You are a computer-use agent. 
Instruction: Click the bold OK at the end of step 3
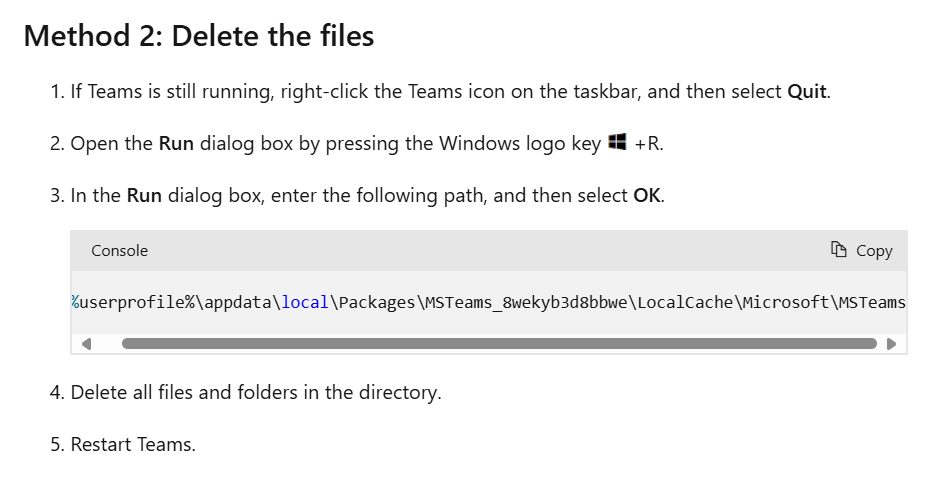pyautogui.click(x=646, y=195)
